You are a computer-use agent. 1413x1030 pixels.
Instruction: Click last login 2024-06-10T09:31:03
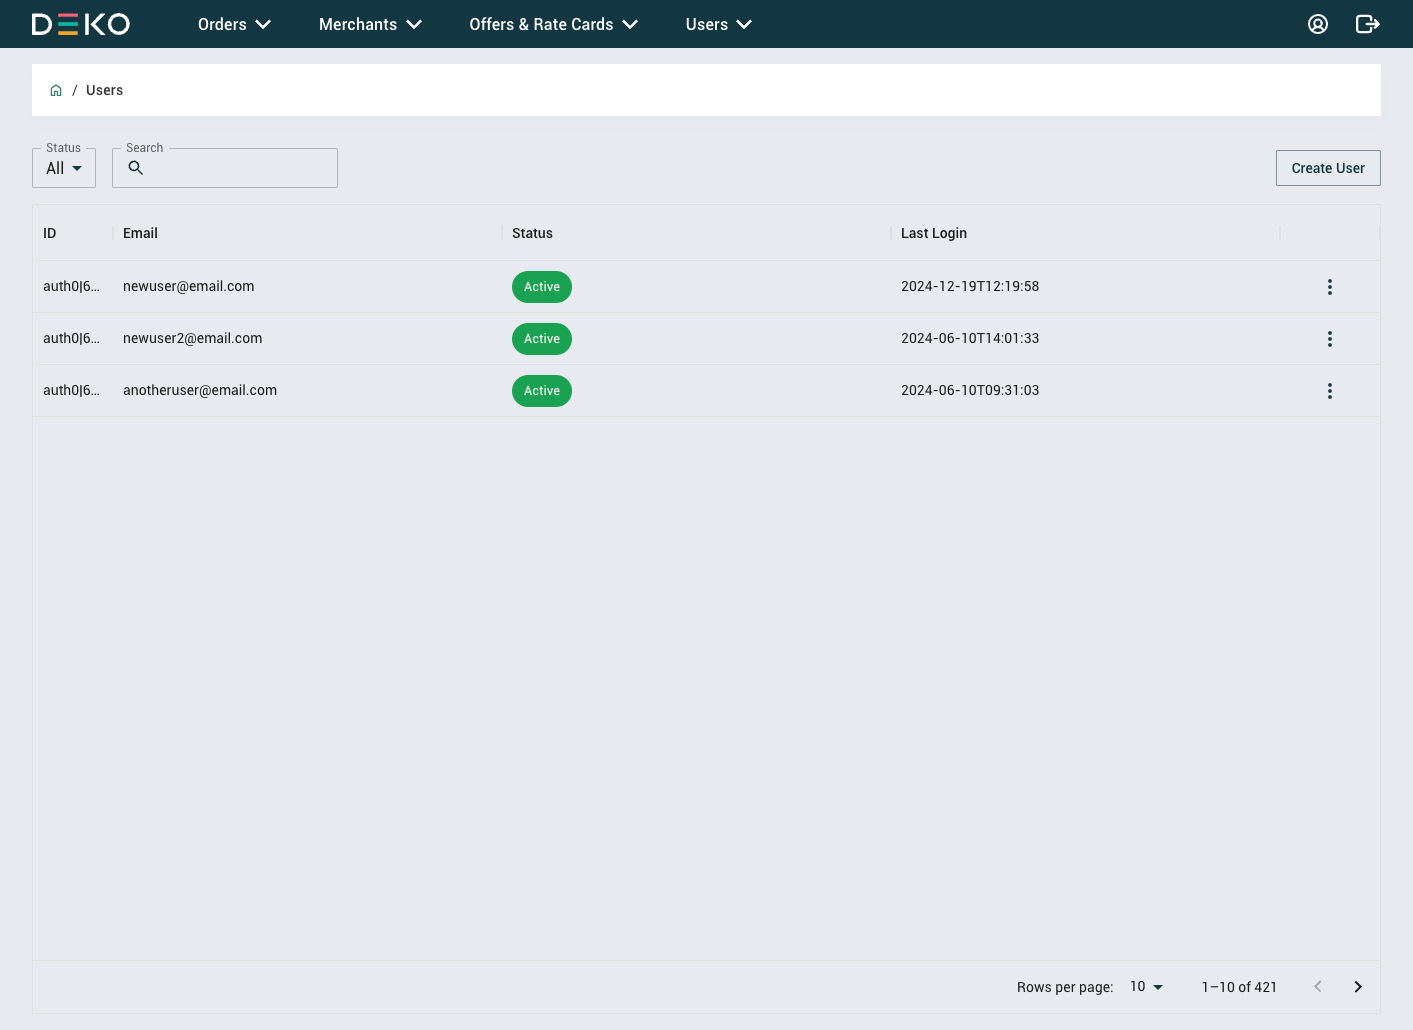coord(970,390)
